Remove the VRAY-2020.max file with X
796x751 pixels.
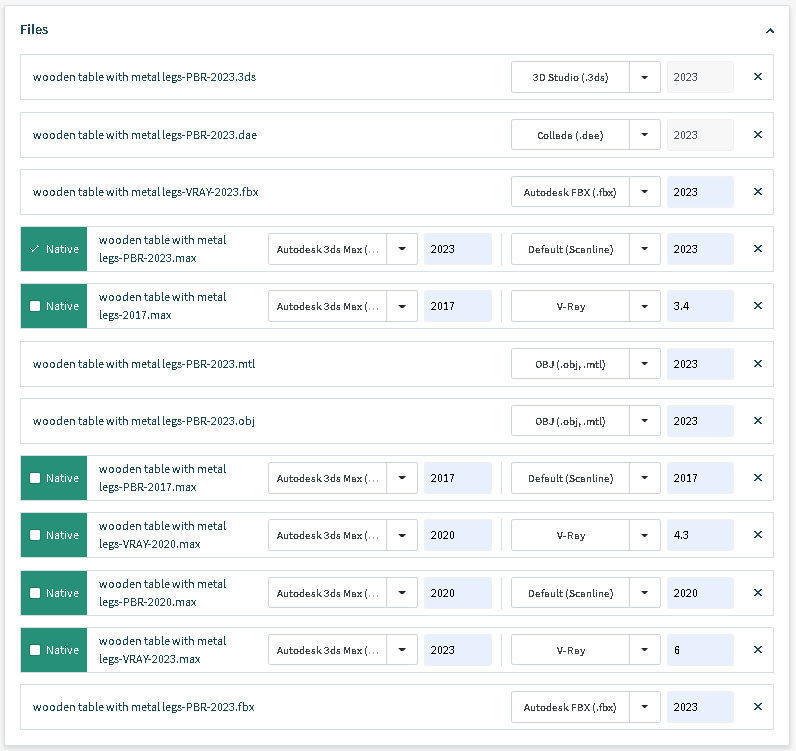757,535
